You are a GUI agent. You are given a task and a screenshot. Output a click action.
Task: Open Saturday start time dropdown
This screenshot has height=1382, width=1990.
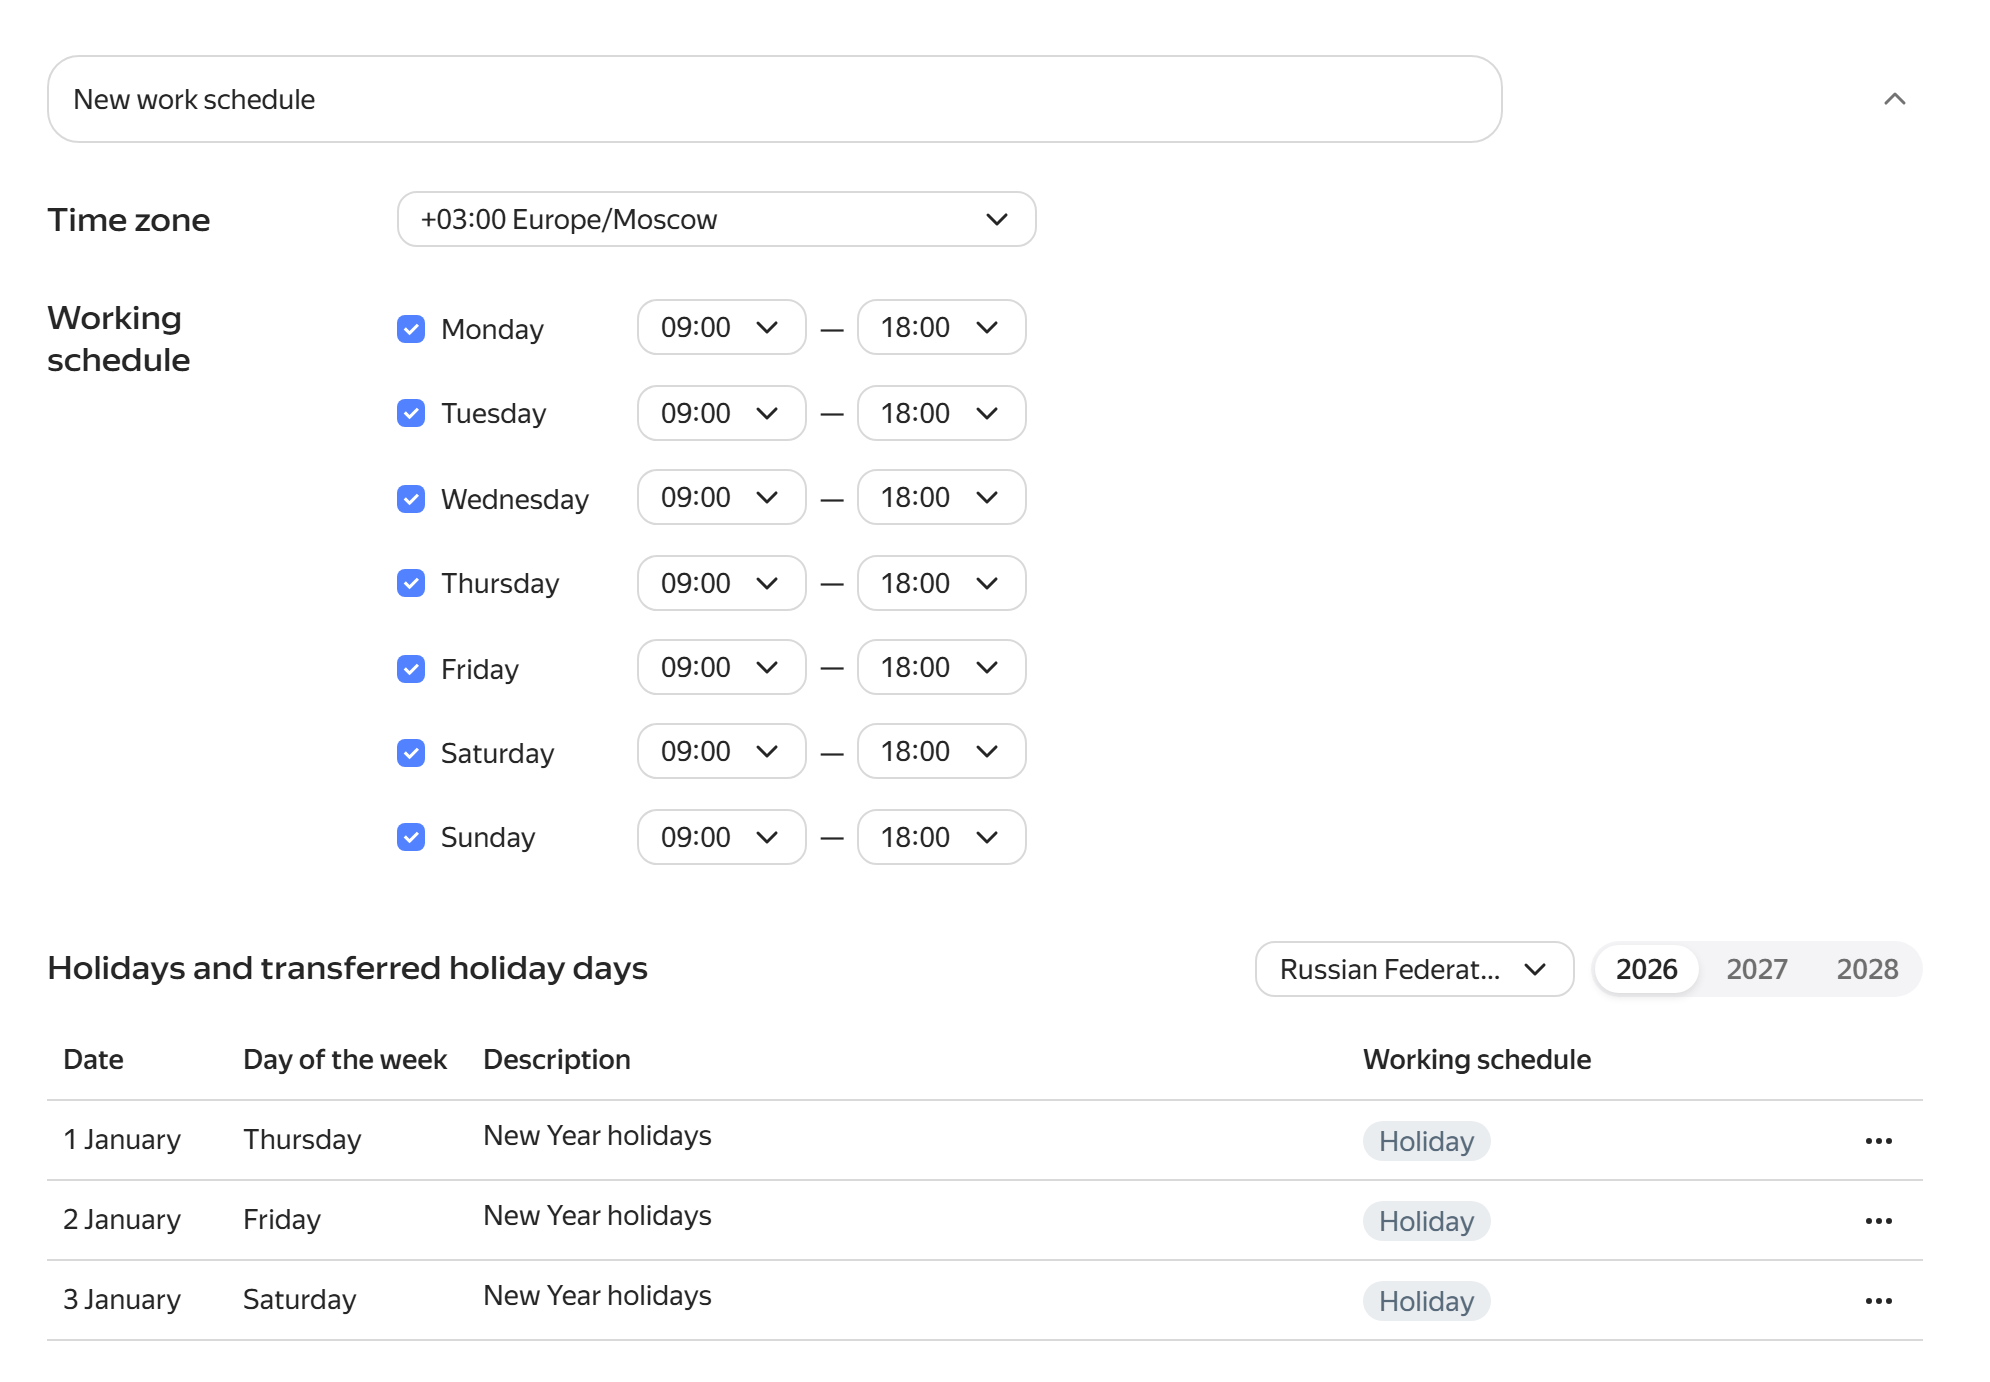[721, 751]
